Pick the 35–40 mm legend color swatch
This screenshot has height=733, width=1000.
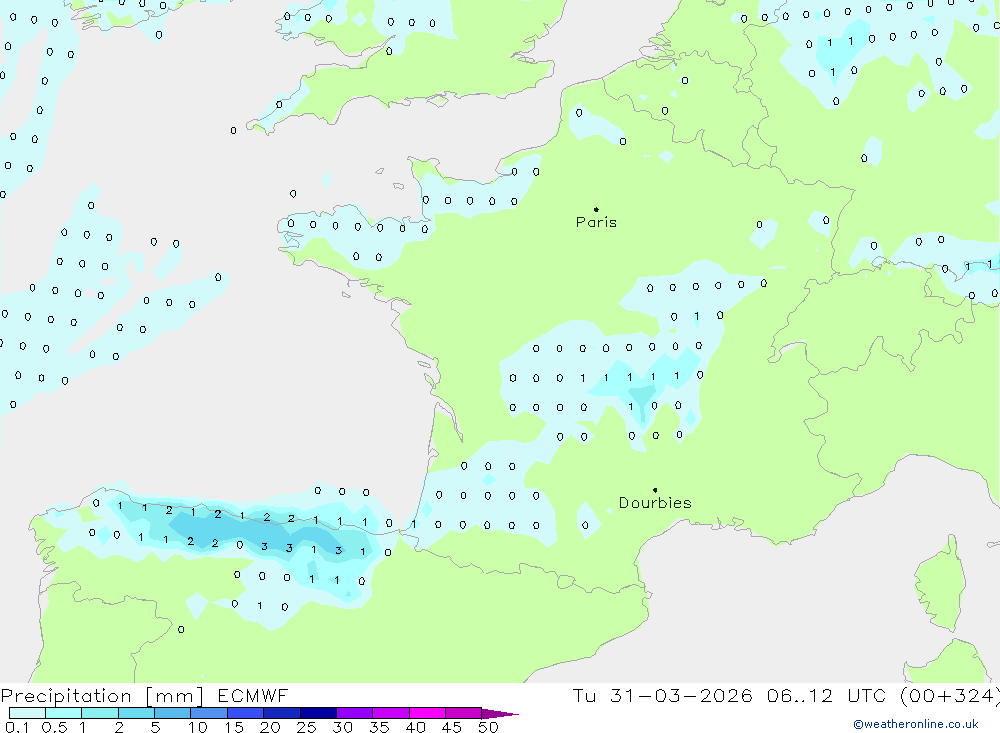tap(391, 713)
